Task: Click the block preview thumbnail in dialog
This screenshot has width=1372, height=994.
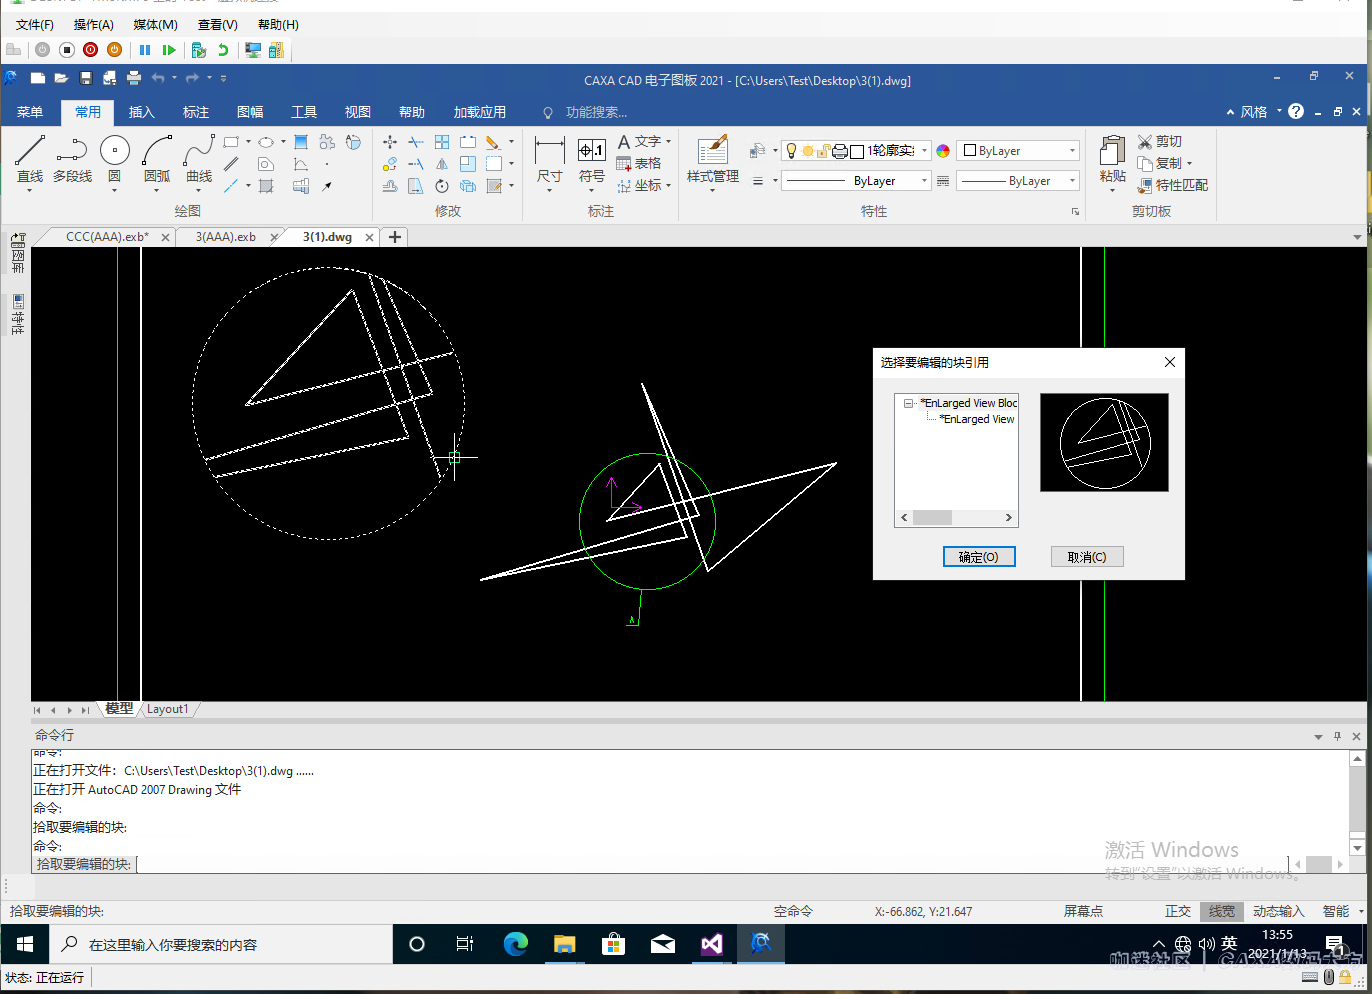Action: 1104,442
